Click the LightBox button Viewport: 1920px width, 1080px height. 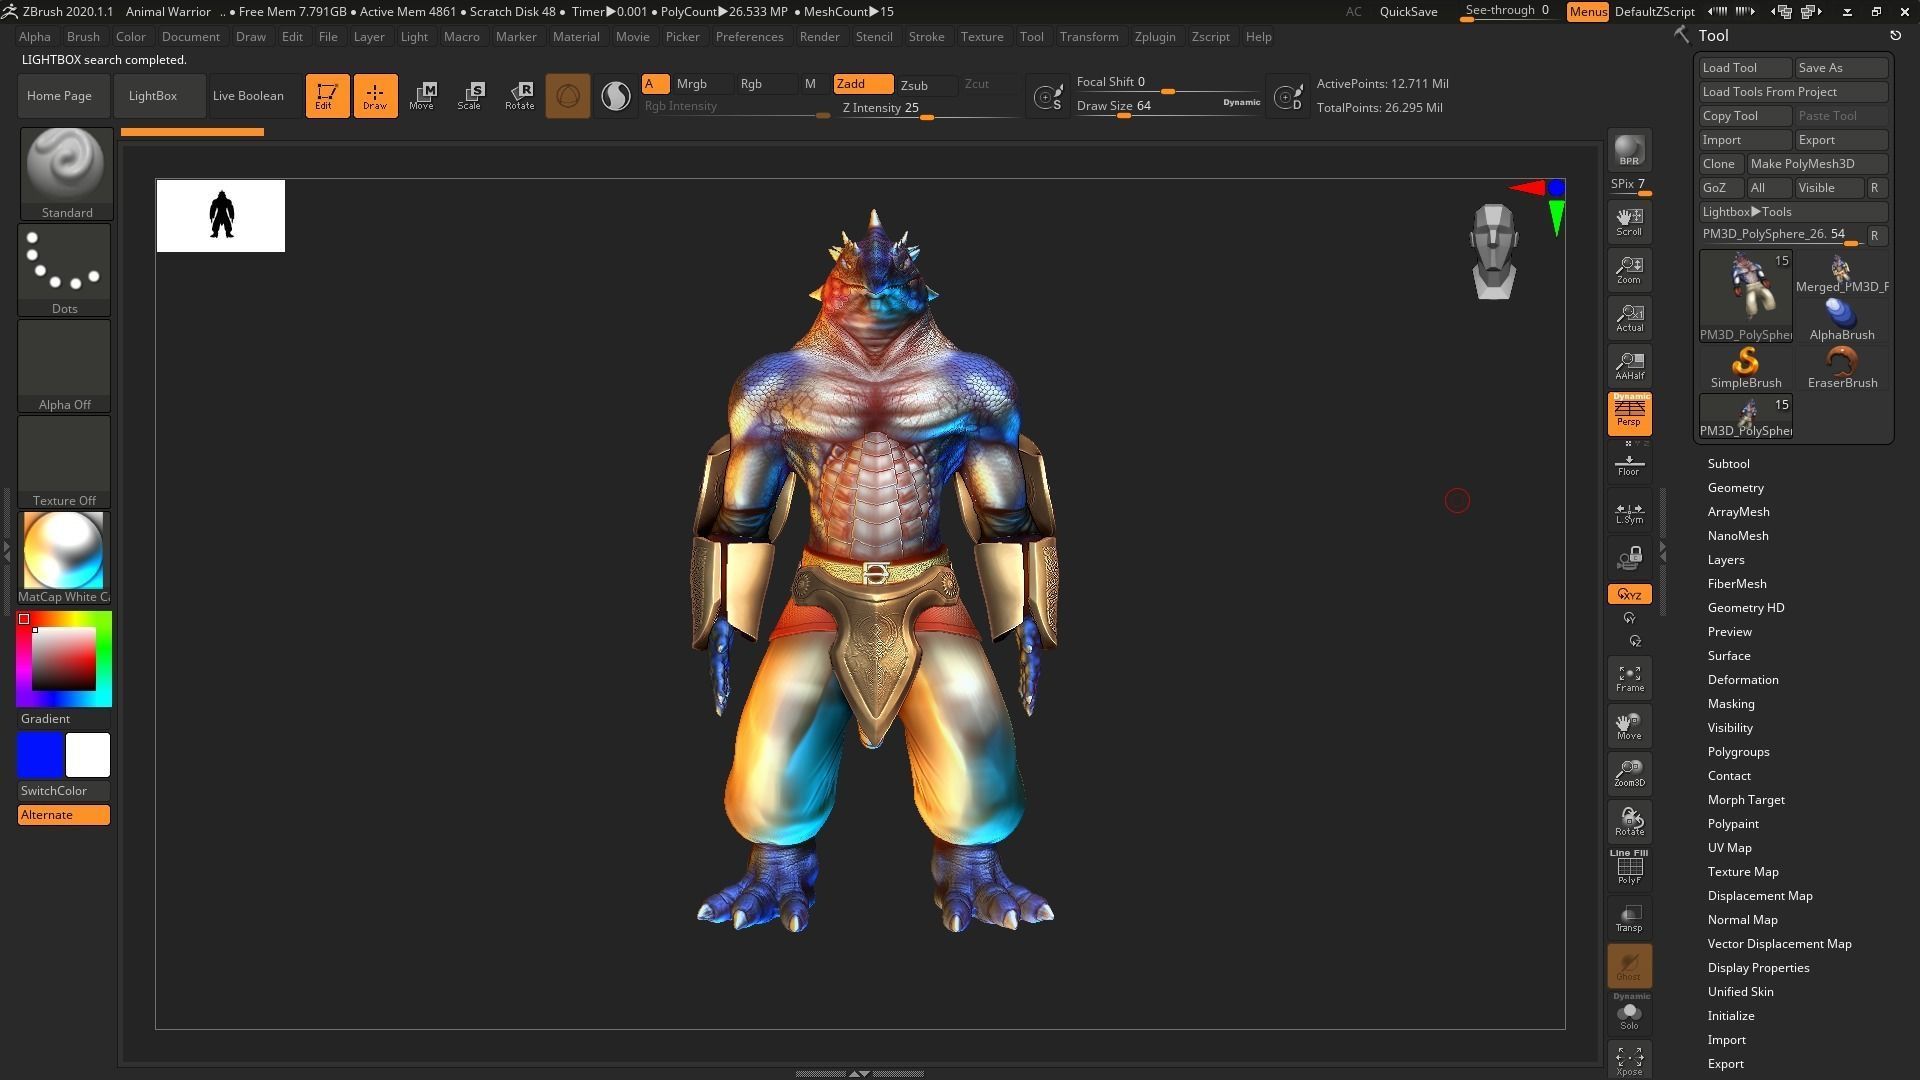click(x=153, y=96)
